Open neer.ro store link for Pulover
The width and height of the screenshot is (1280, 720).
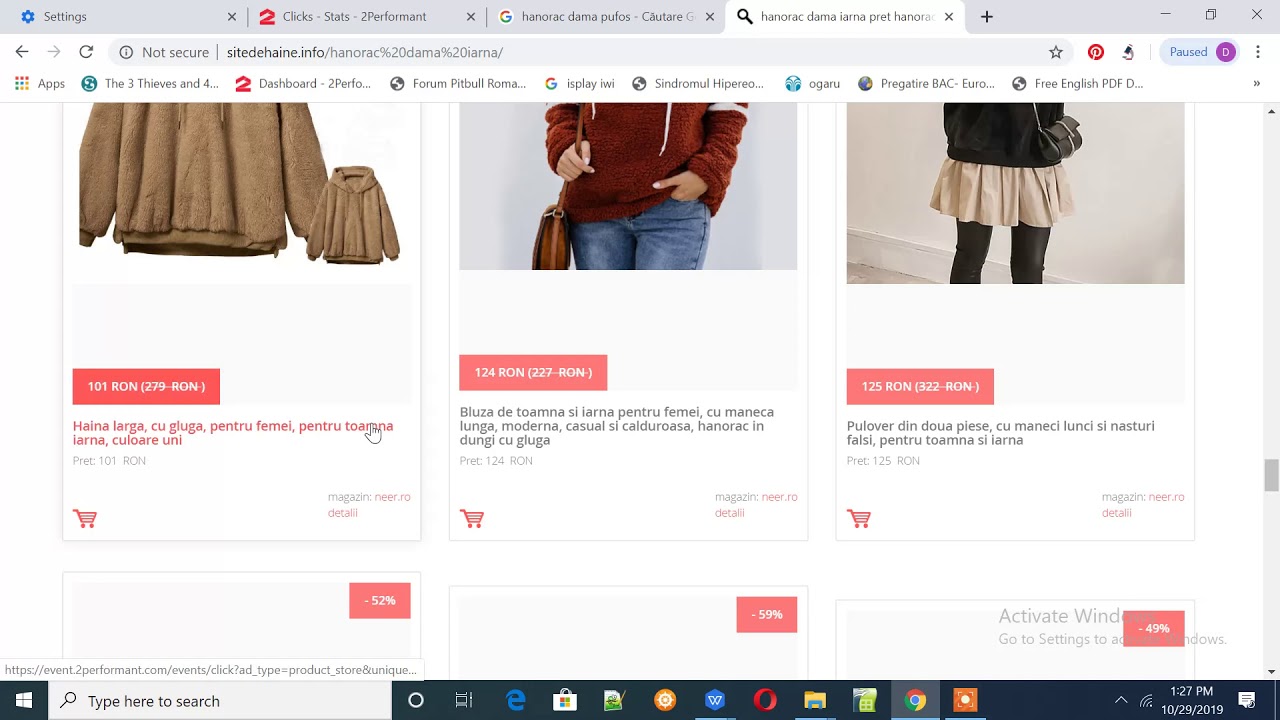coord(1166,496)
